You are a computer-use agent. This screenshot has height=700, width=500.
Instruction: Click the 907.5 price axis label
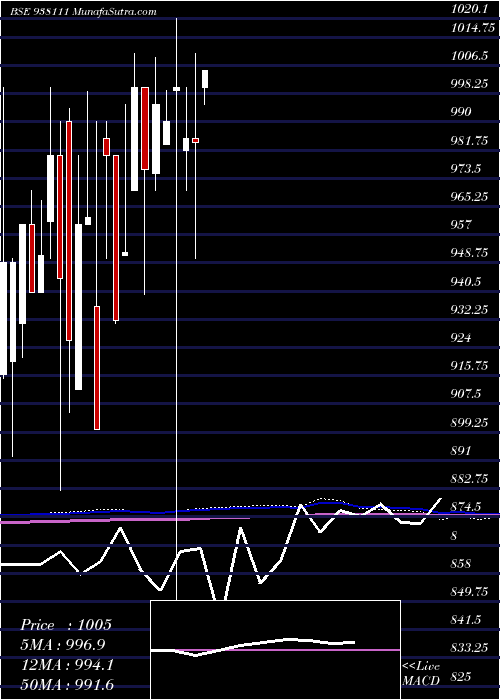click(467, 394)
